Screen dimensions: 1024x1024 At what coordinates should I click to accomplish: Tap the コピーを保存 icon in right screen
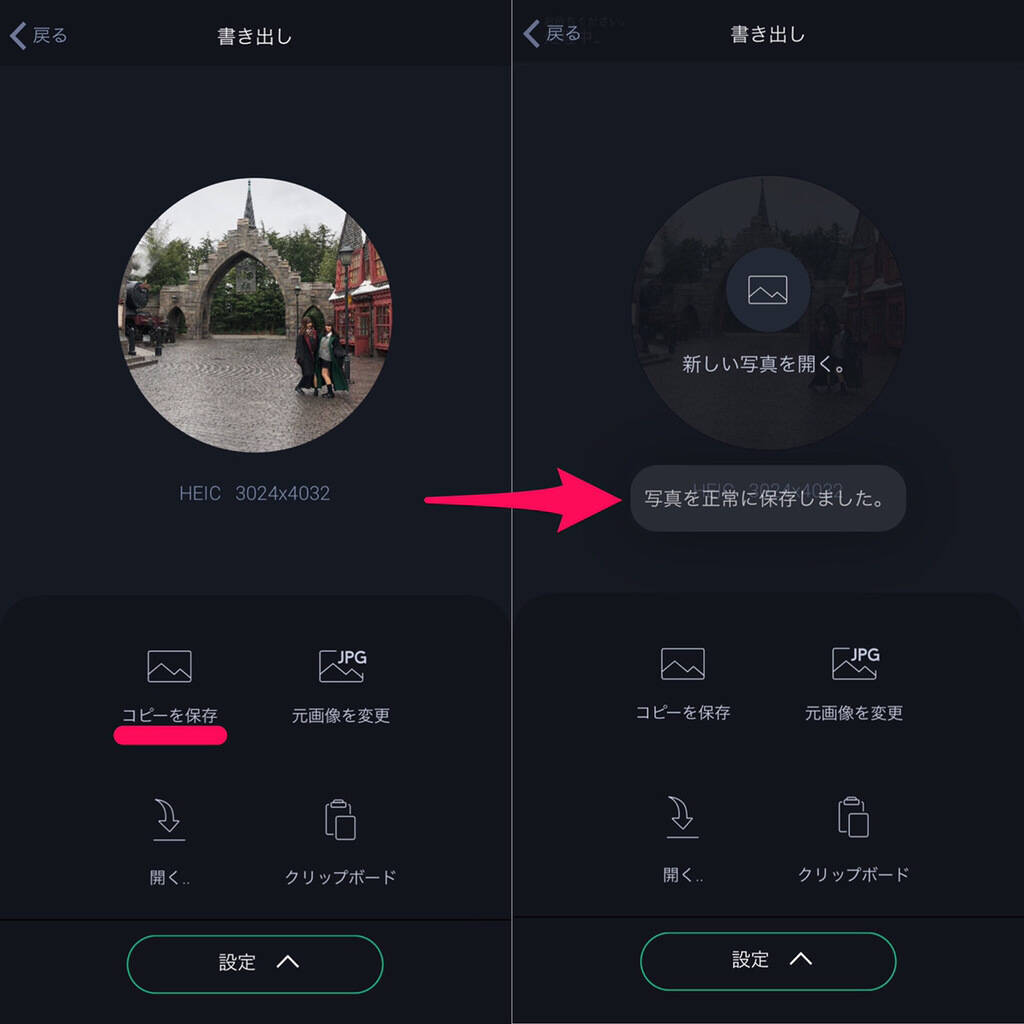point(682,664)
